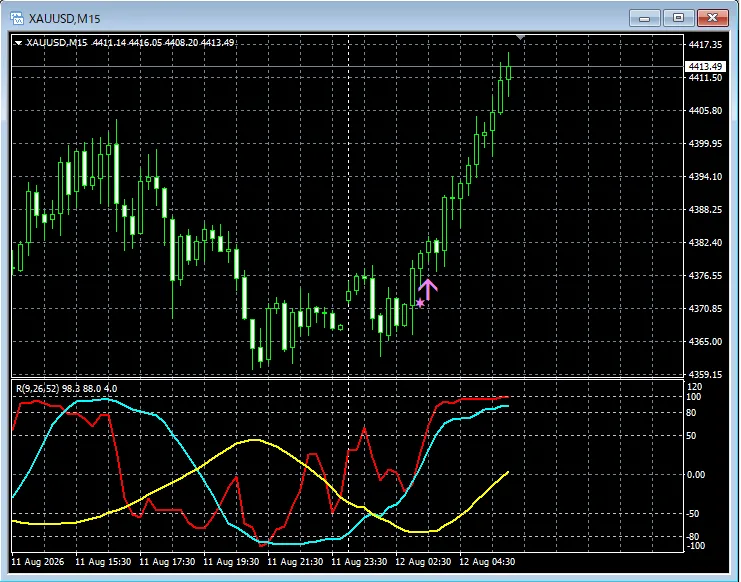Image resolution: width=741 pixels, height=582 pixels.
Task: Maximize the XAUUSD,M15 chart window
Action: (678, 18)
